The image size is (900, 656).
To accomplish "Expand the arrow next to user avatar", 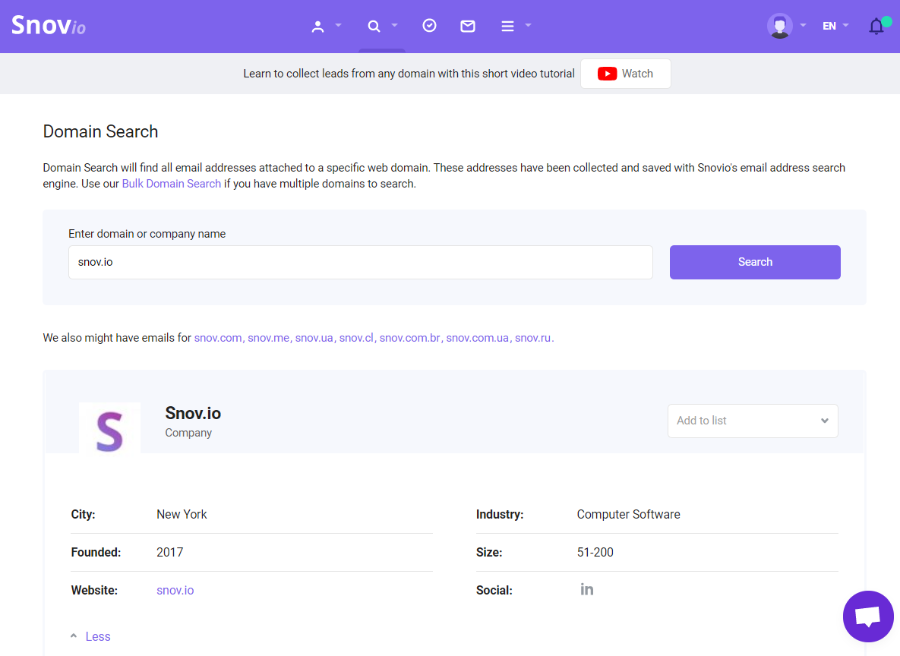I will tap(803, 25).
